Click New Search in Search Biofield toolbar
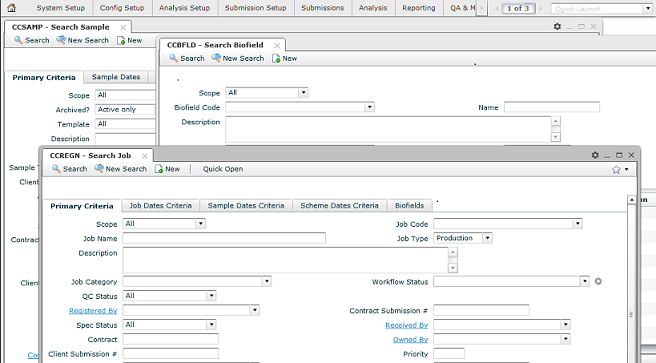Viewport: 656px width, 363px height. pyautogui.click(x=238, y=59)
